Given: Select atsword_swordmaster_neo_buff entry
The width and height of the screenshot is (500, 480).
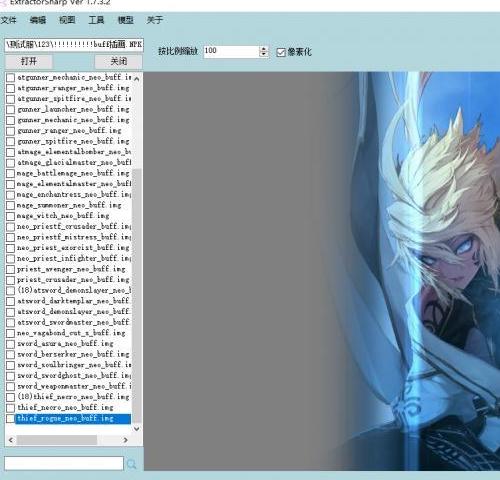Looking at the screenshot, I should point(73,322).
